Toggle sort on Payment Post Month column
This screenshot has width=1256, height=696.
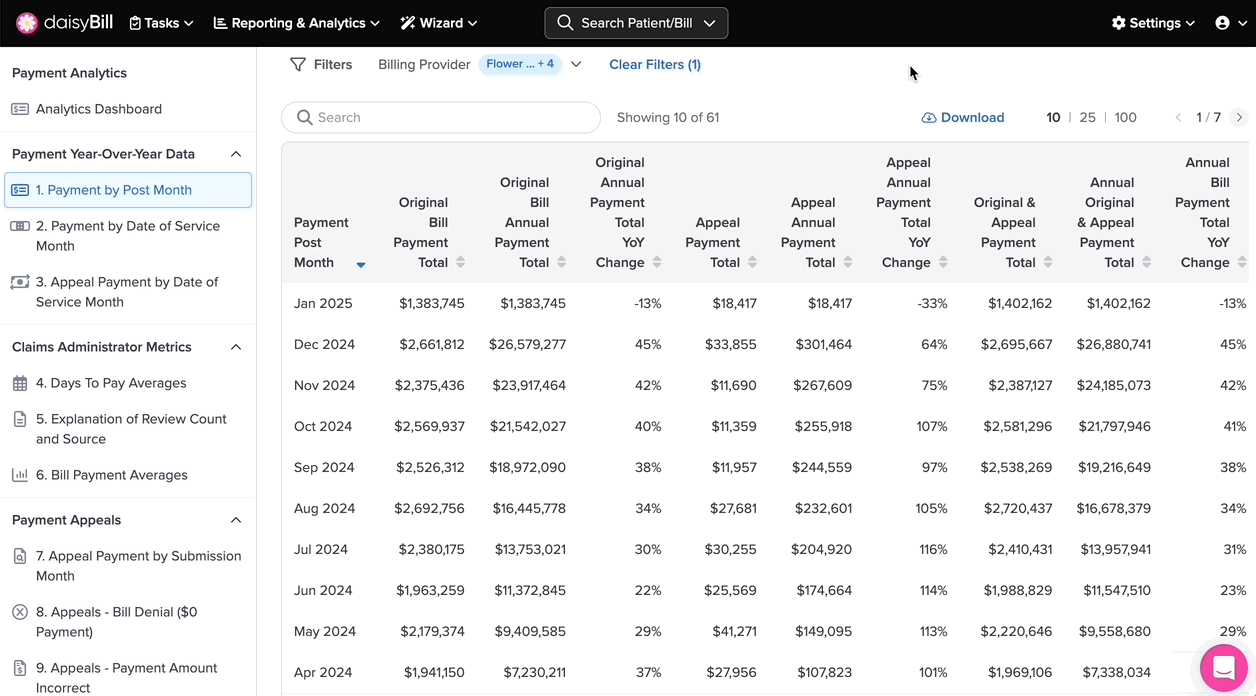pyautogui.click(x=361, y=264)
